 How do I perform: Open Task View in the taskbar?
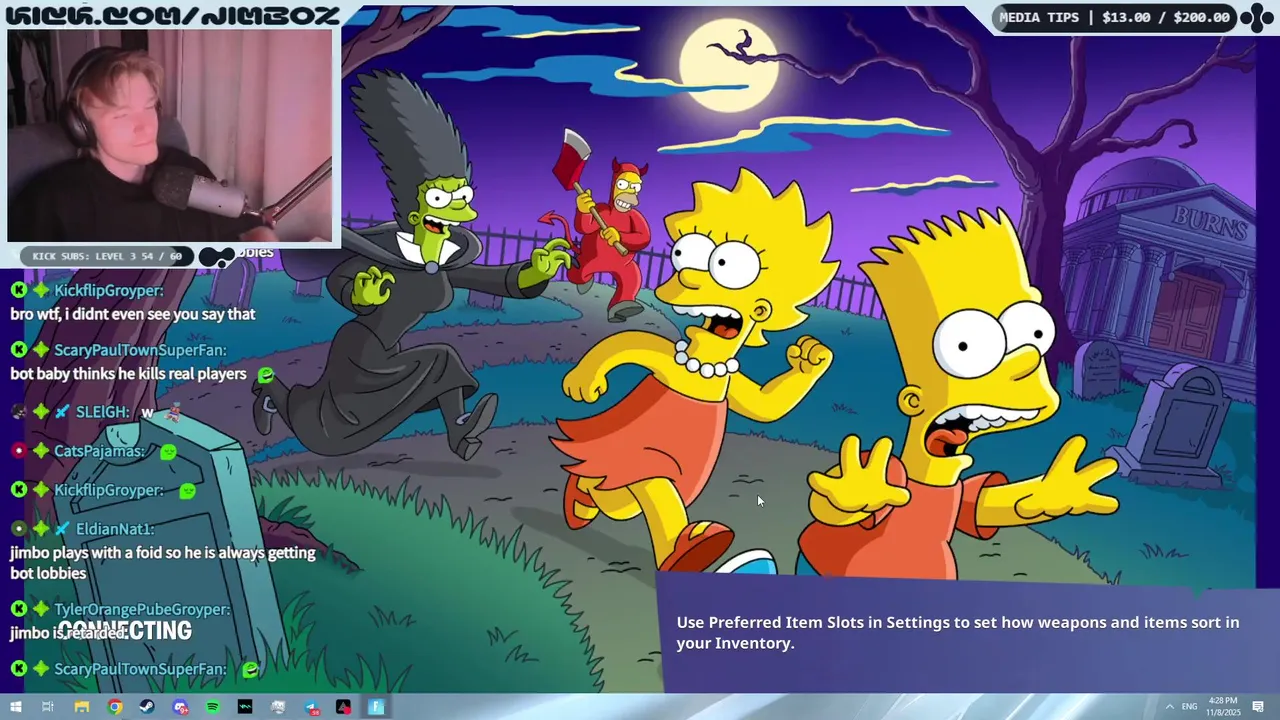click(48, 707)
